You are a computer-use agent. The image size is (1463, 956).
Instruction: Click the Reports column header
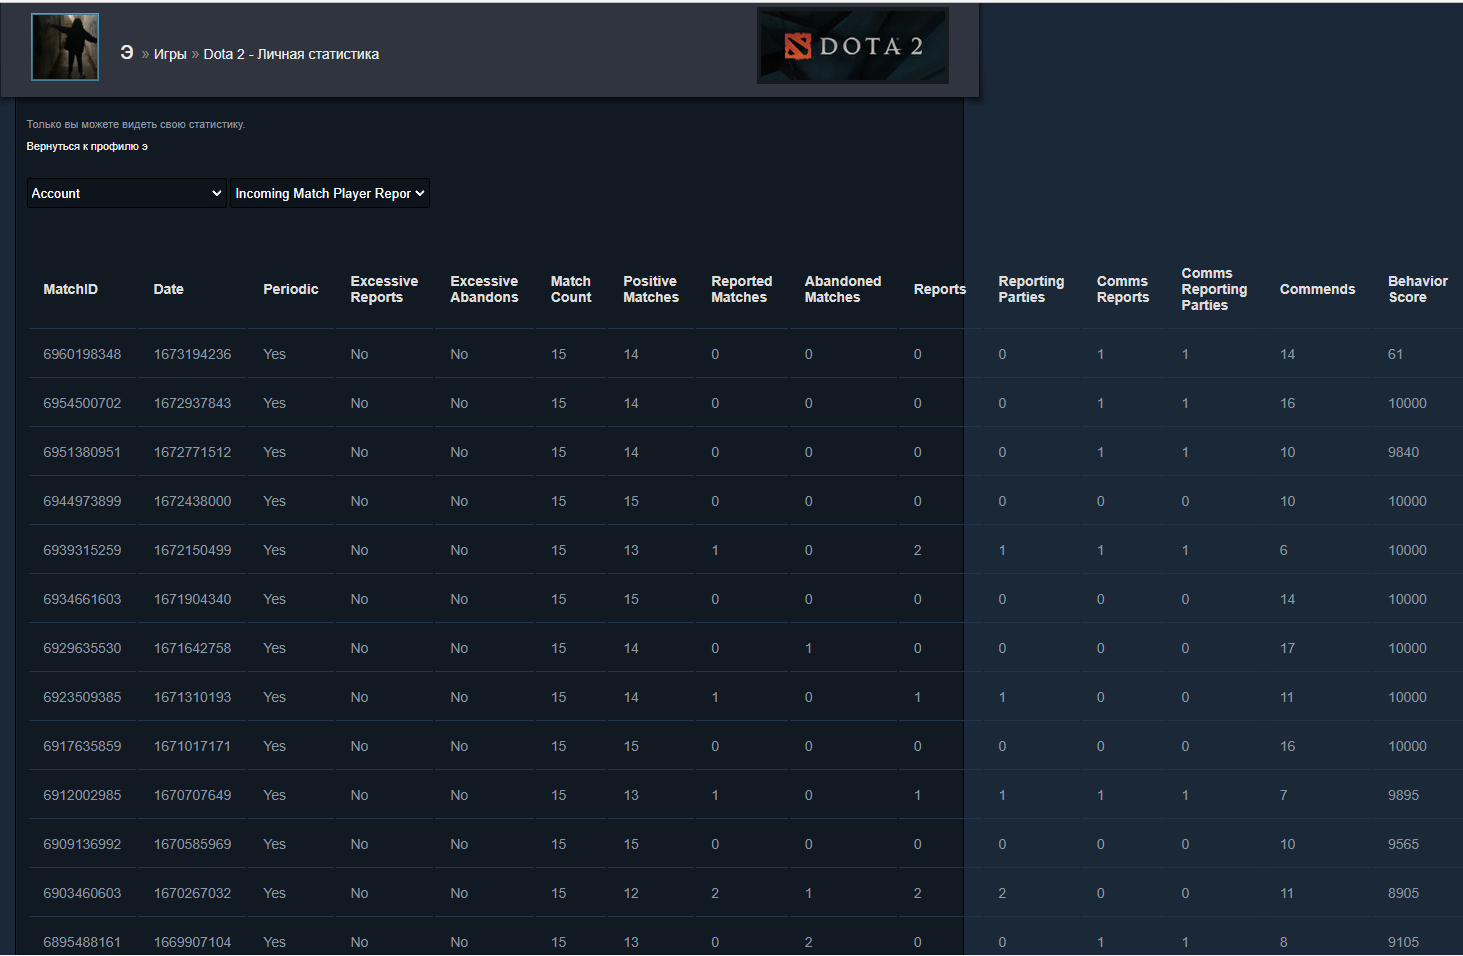[x=939, y=289]
